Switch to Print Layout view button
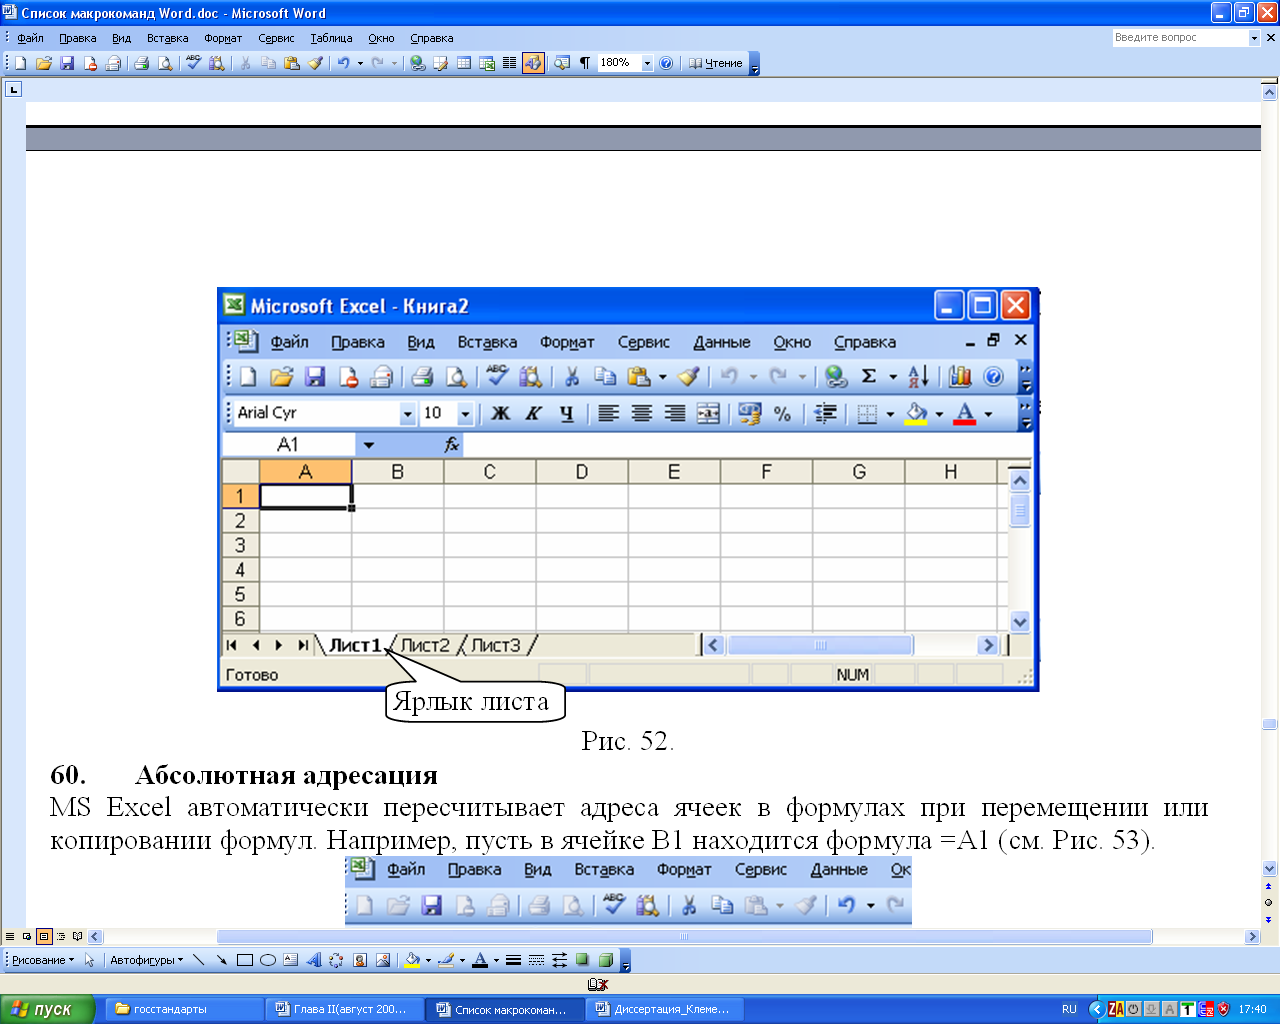This screenshot has width=1280, height=1024. pos(44,937)
